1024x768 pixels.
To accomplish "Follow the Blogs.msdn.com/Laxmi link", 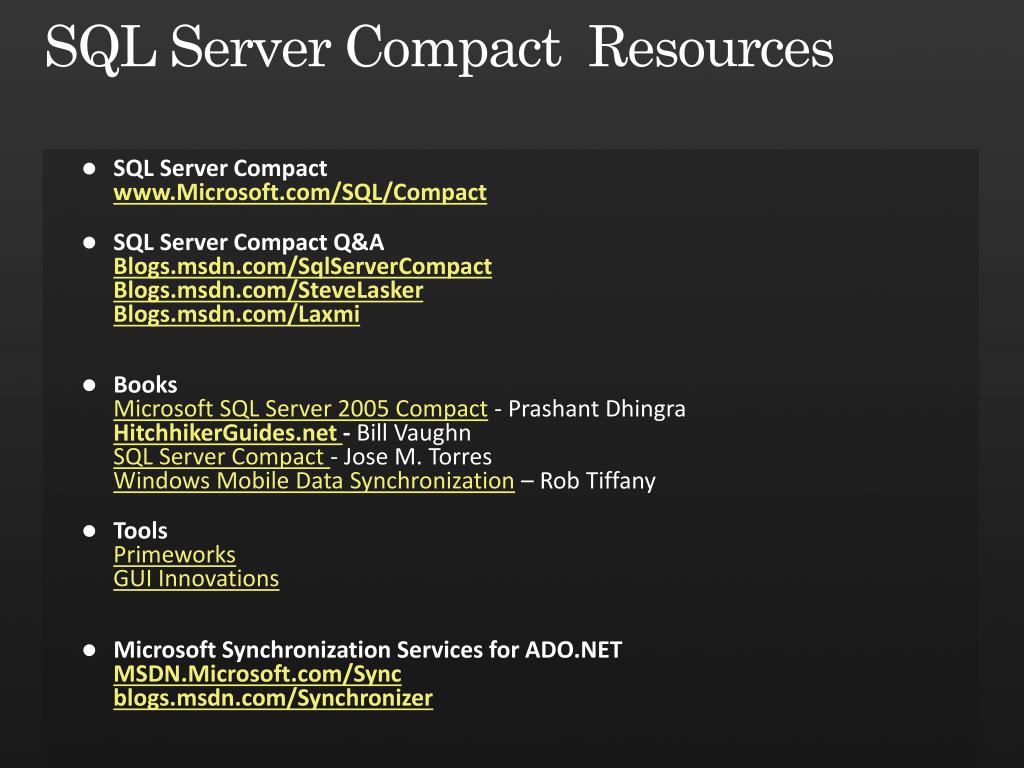I will tap(236, 314).
